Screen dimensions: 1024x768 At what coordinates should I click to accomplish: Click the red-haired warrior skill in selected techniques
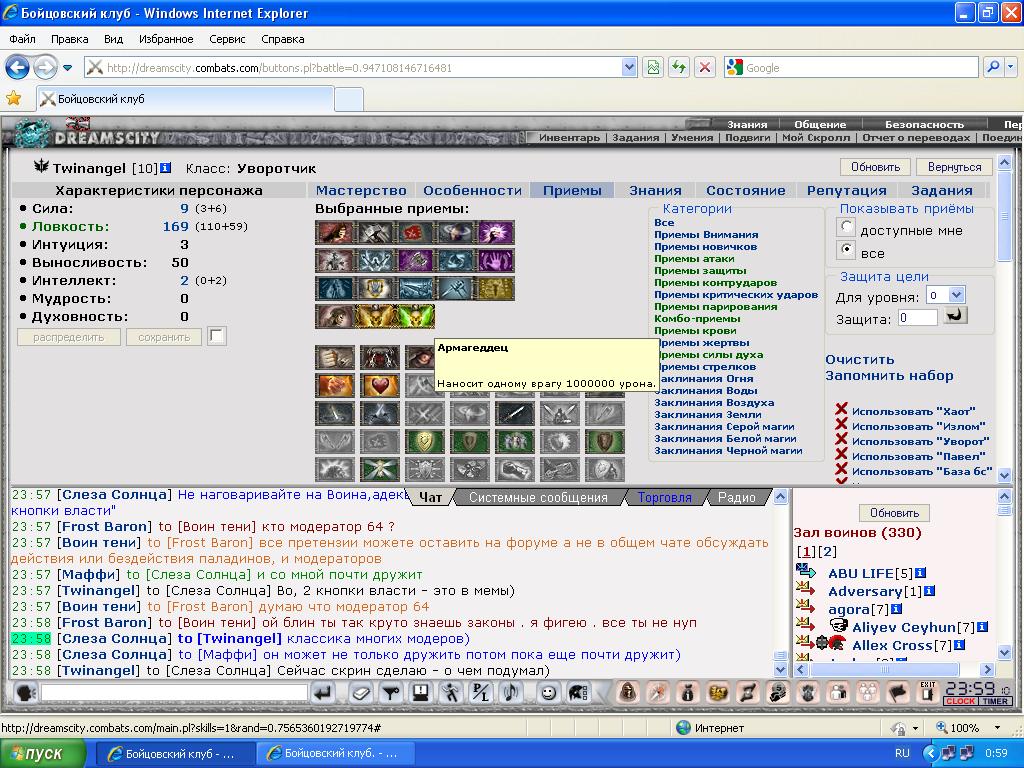334,232
